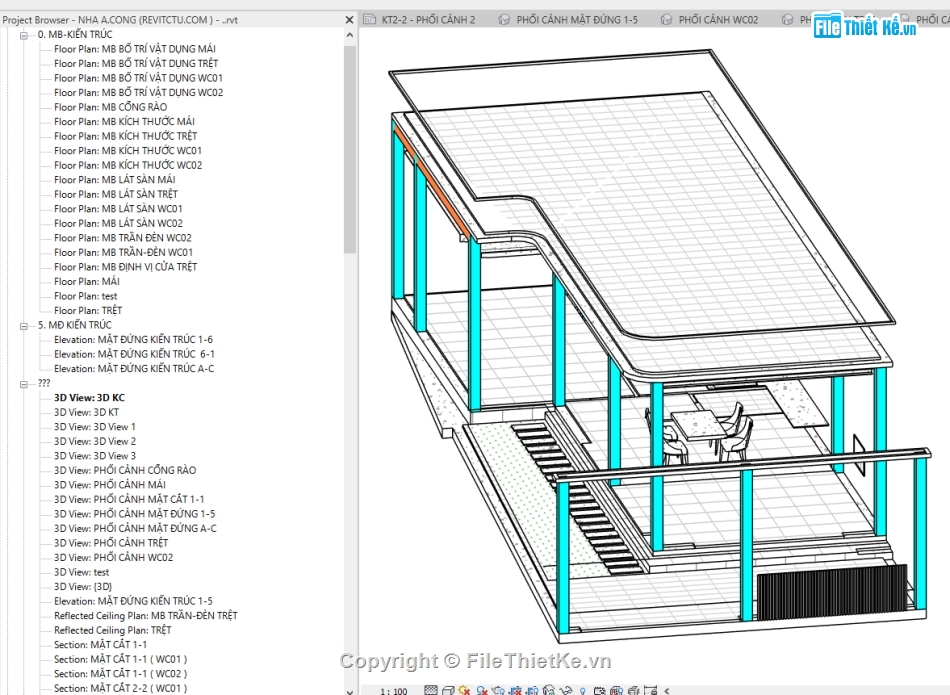The width and height of the screenshot is (950, 695).
Task: Select Floor Plan: MB LÁT SÀN TRỆT
Action: point(116,194)
